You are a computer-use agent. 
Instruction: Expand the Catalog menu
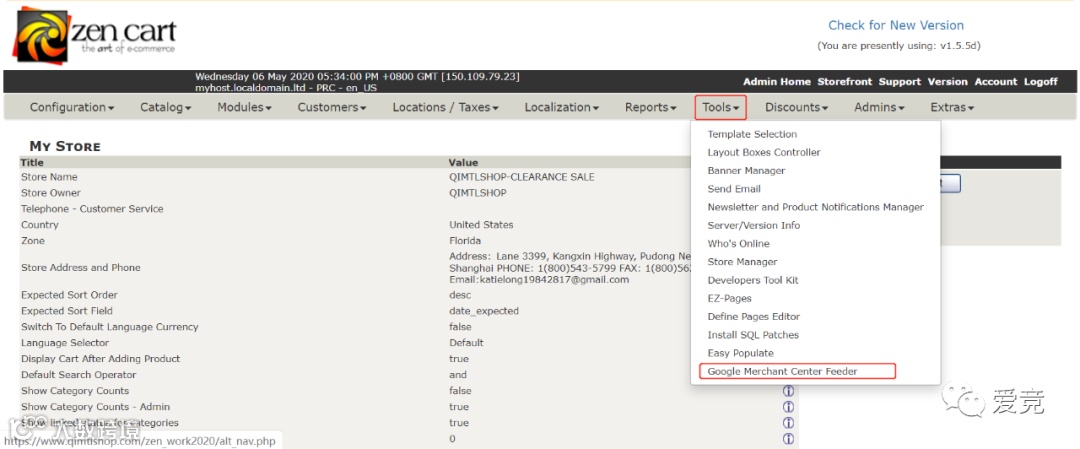(x=165, y=107)
